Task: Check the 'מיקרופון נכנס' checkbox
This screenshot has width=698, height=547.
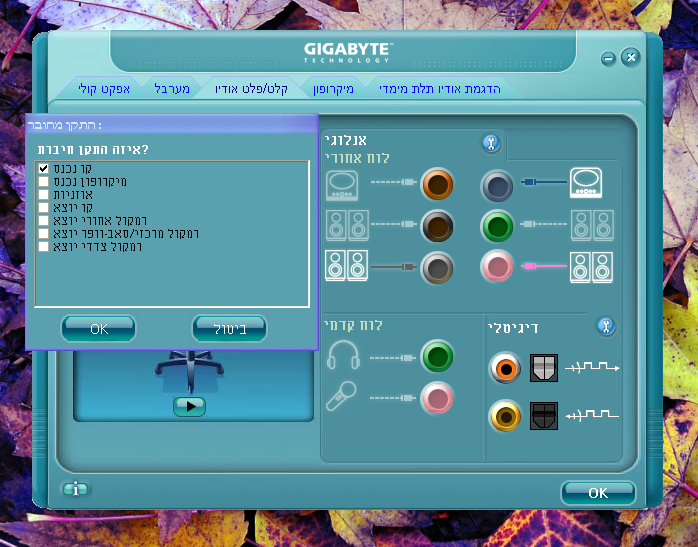Action: click(43, 182)
